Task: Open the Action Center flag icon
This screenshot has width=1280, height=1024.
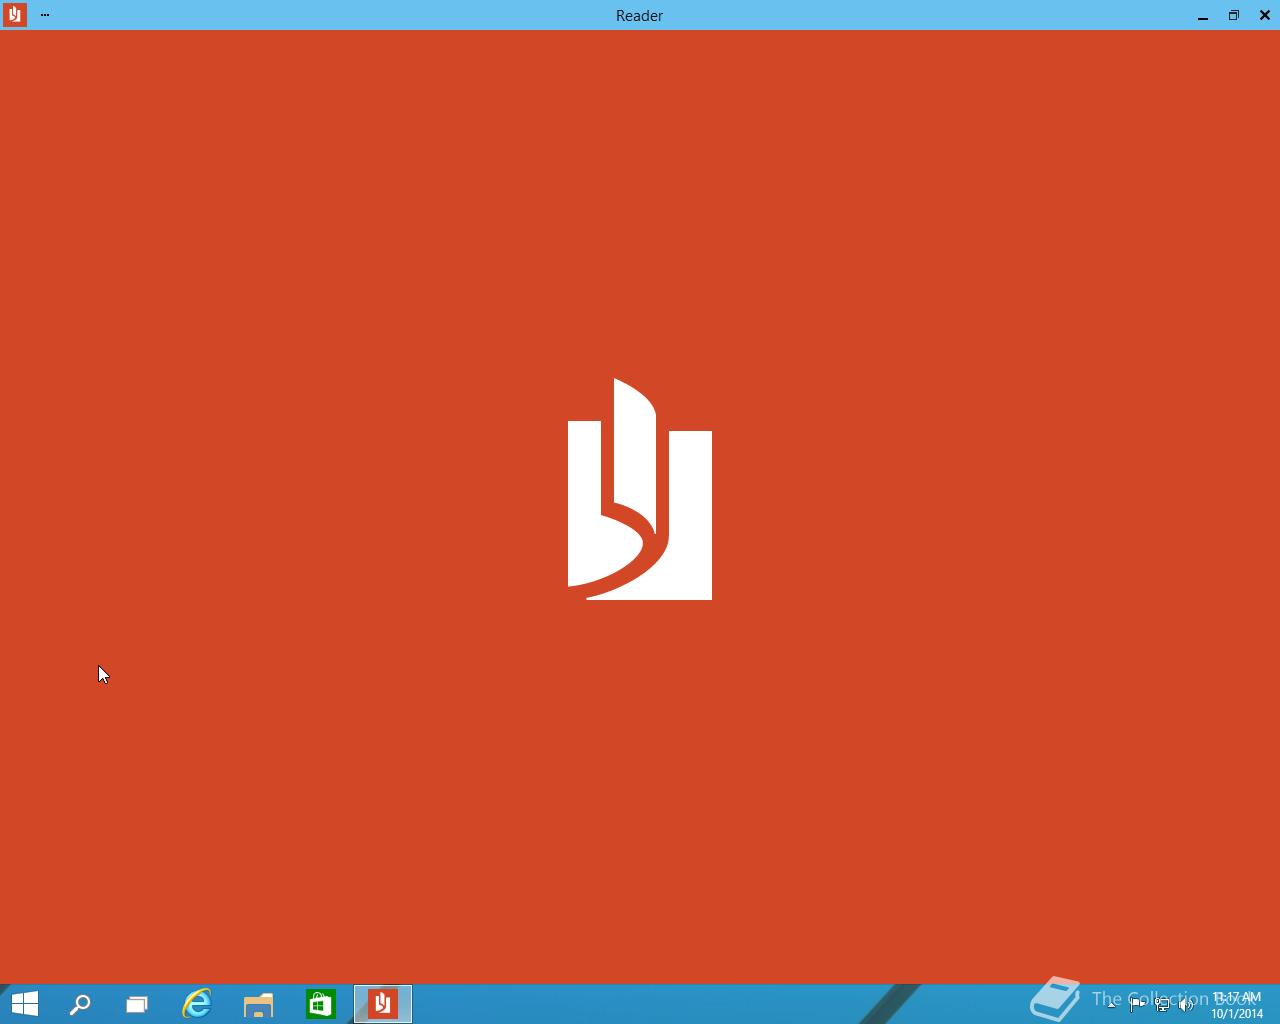Action: [x=1137, y=1004]
